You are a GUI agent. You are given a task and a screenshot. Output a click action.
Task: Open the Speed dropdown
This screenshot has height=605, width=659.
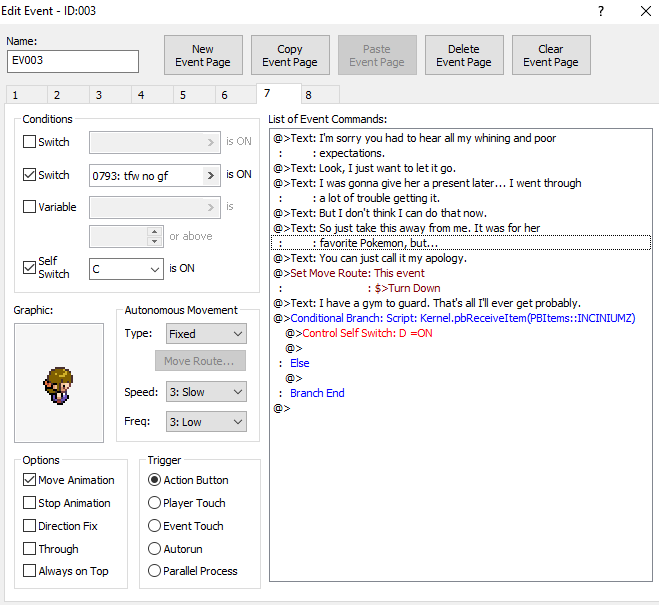(206, 393)
